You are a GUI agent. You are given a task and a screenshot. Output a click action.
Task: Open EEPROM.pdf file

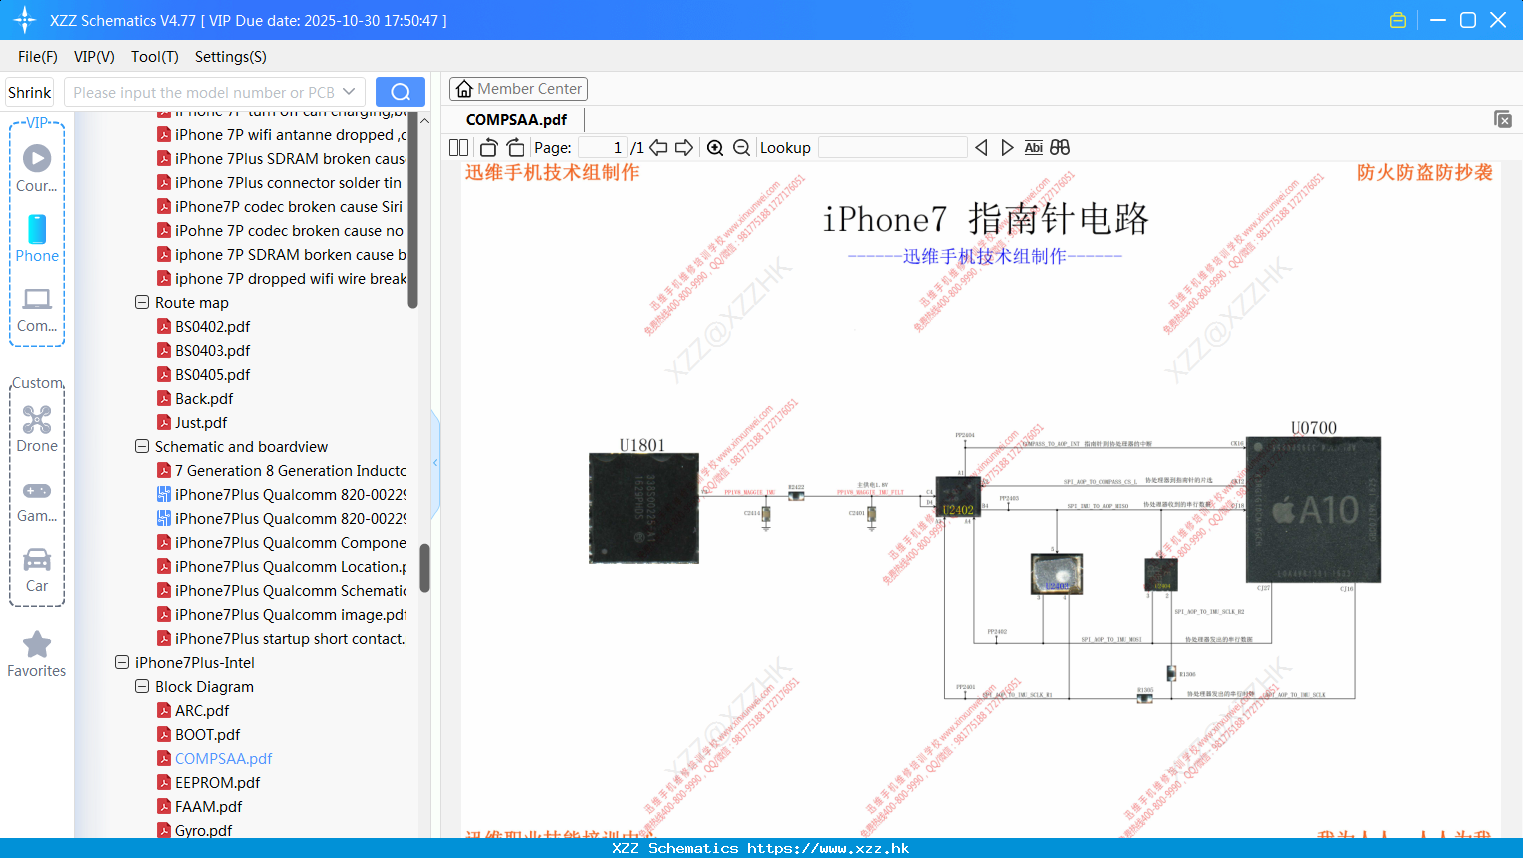[217, 782]
